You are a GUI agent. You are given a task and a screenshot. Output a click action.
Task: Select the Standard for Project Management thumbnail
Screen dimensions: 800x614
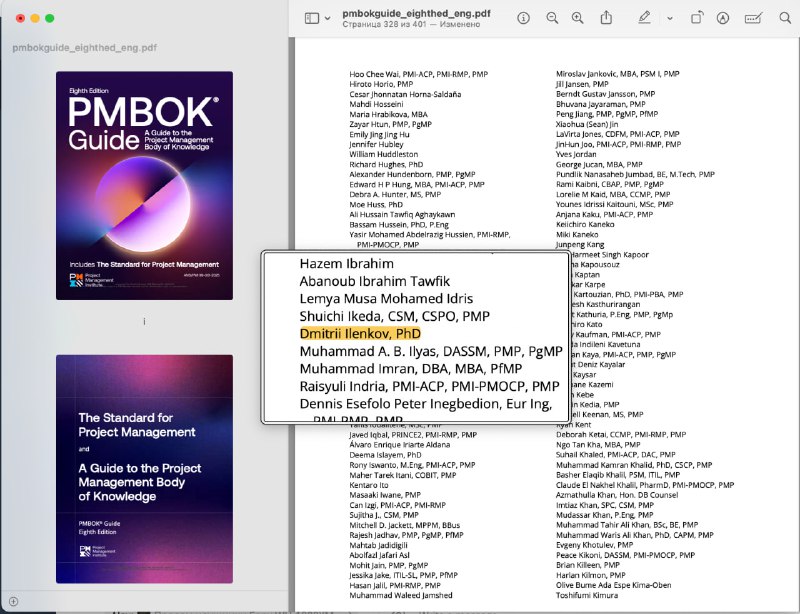pyautogui.click(x=144, y=468)
